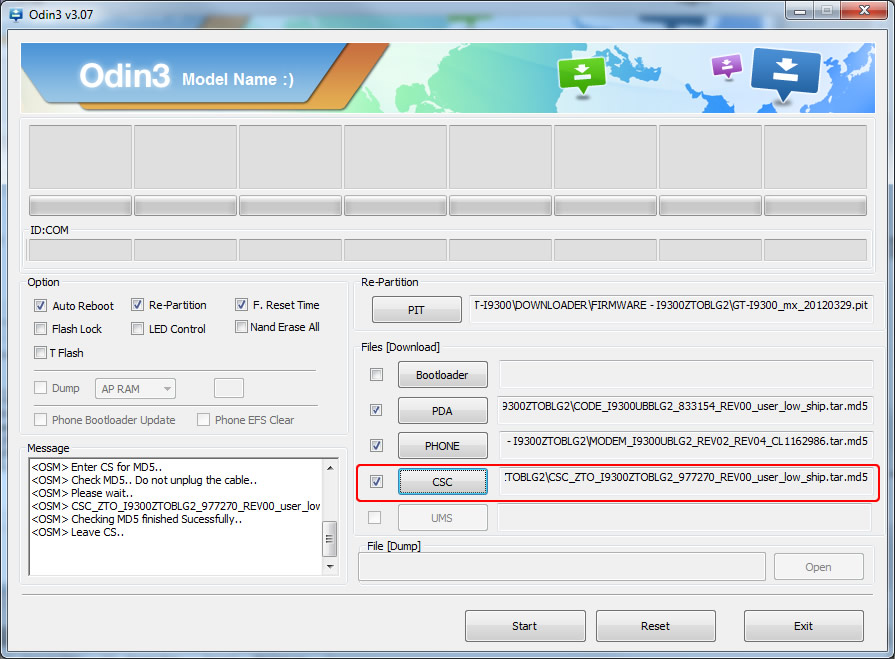Image resolution: width=895 pixels, height=659 pixels.
Task: Toggle the Auto Reboot checkbox
Action: point(41,305)
